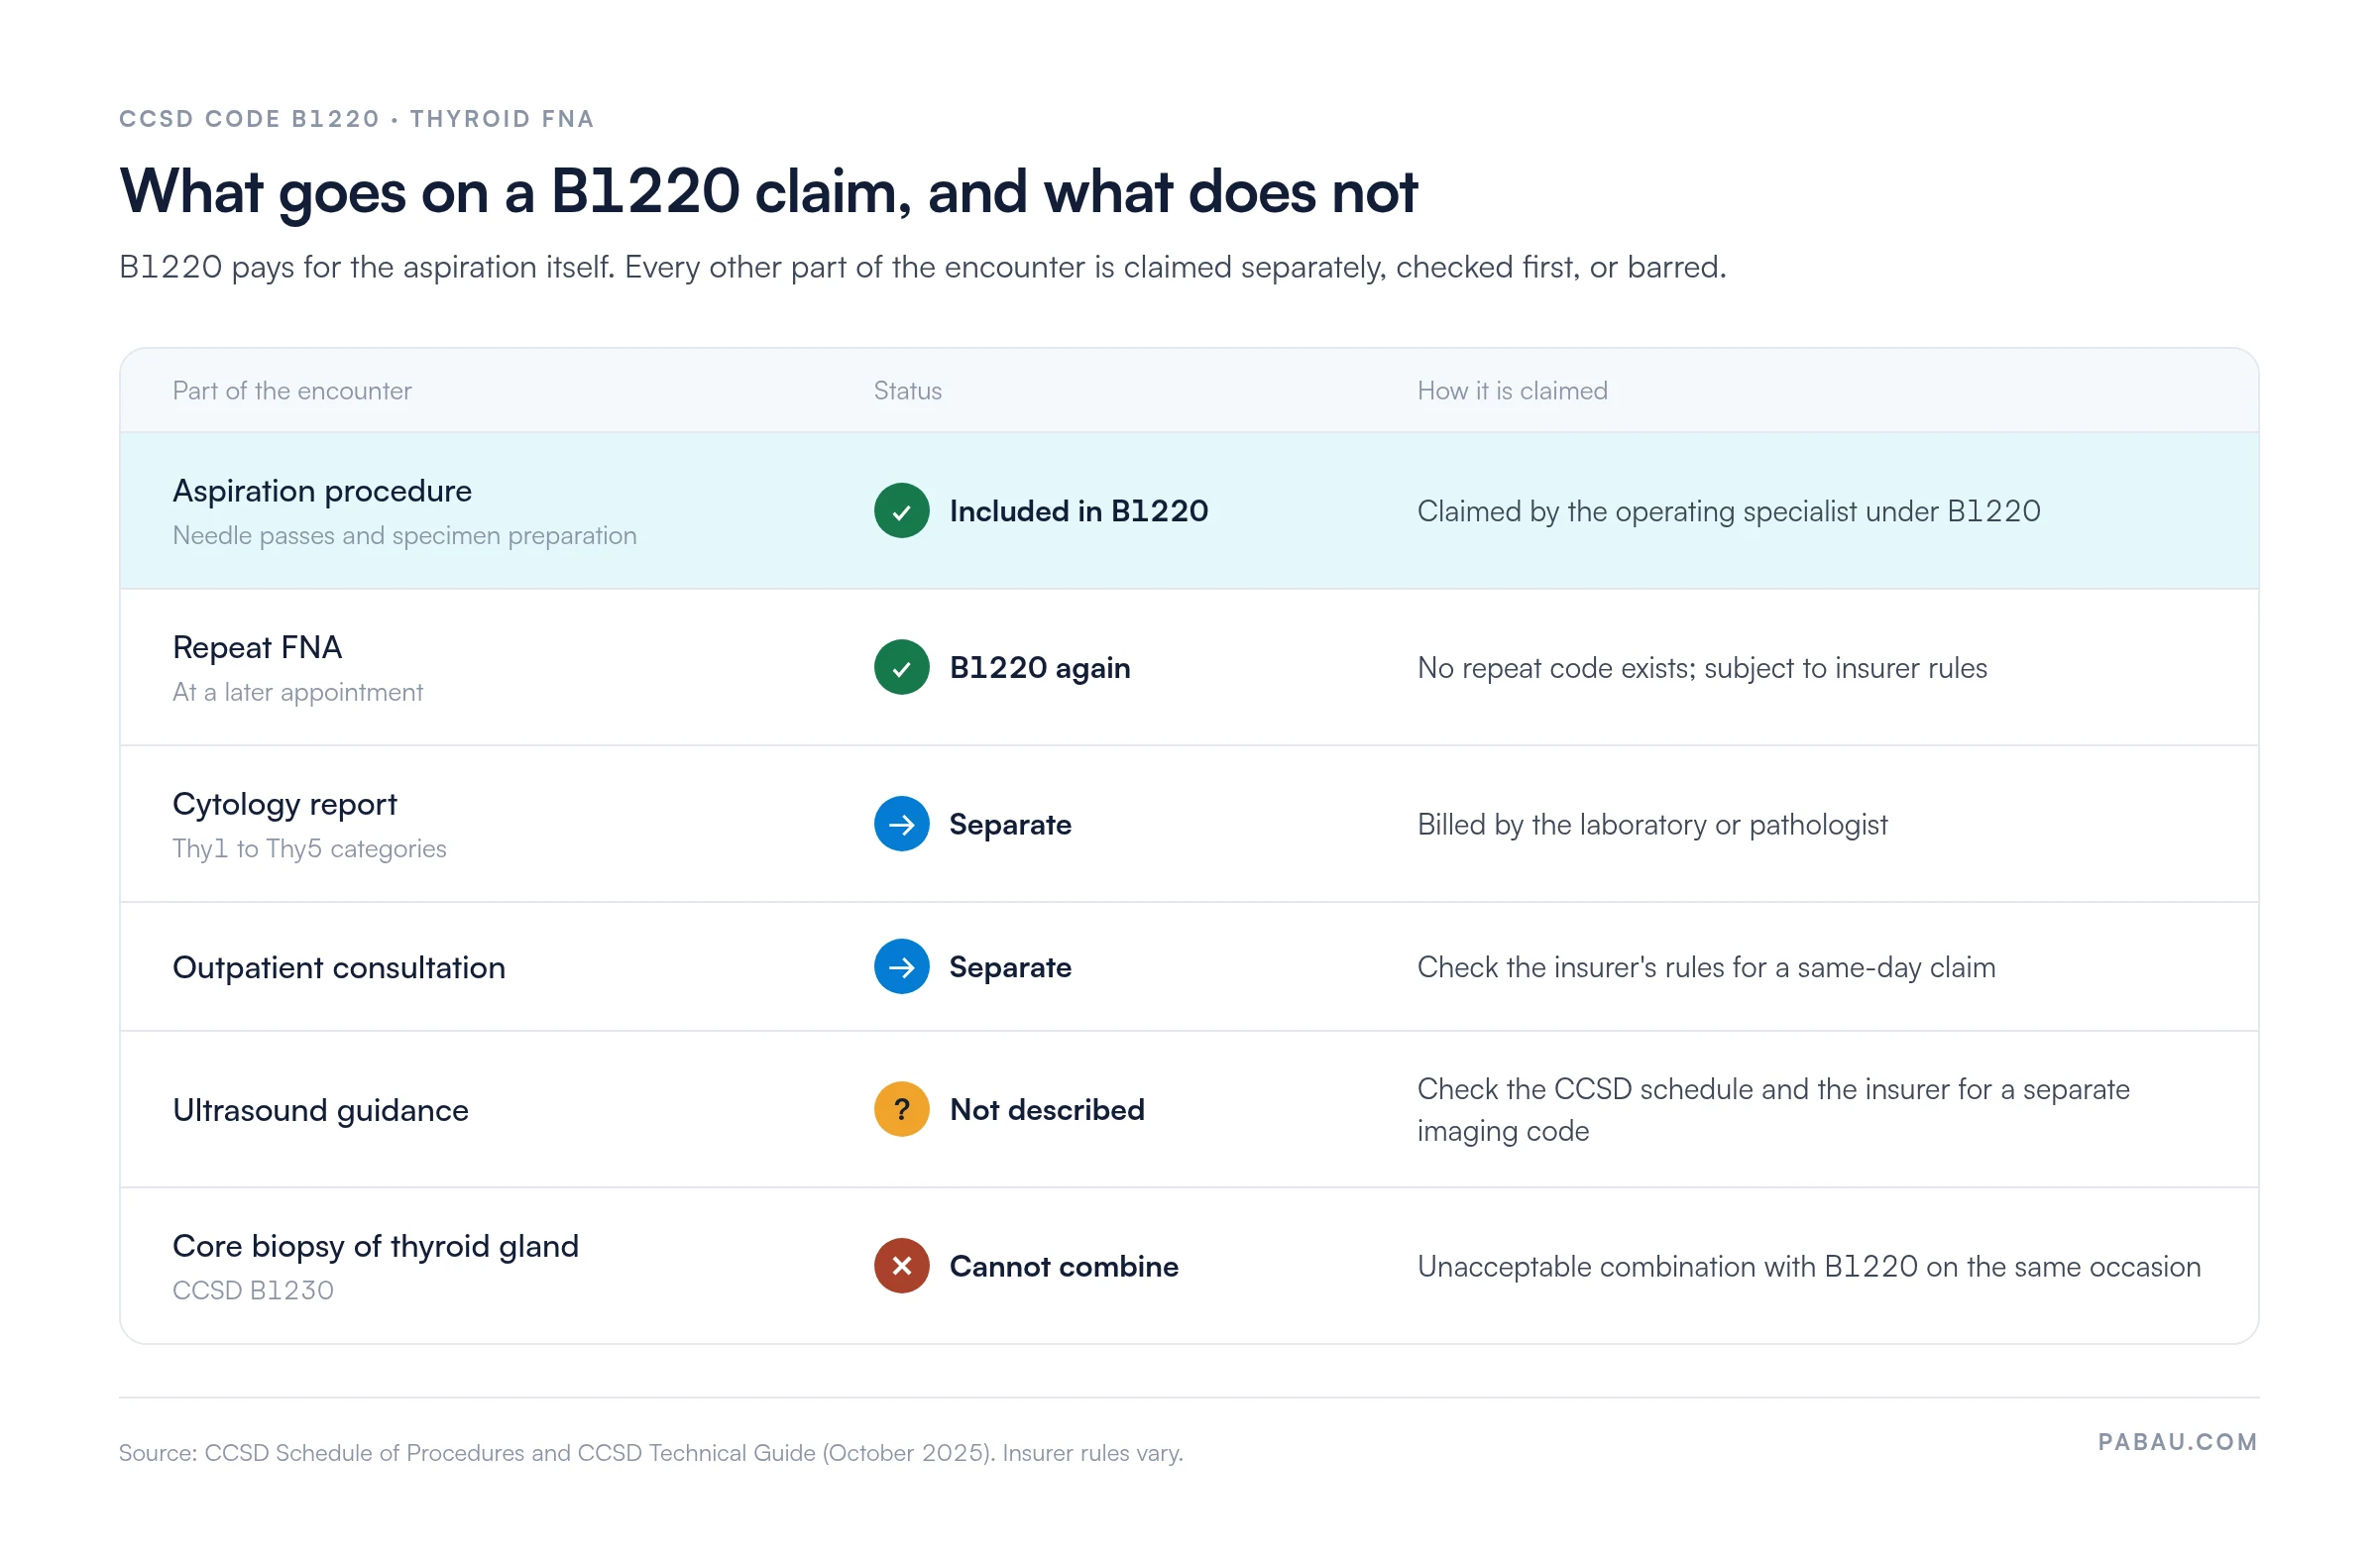The image size is (2379, 1568).
Task: Click the 'Not described' status label
Action: pos(1046,1109)
